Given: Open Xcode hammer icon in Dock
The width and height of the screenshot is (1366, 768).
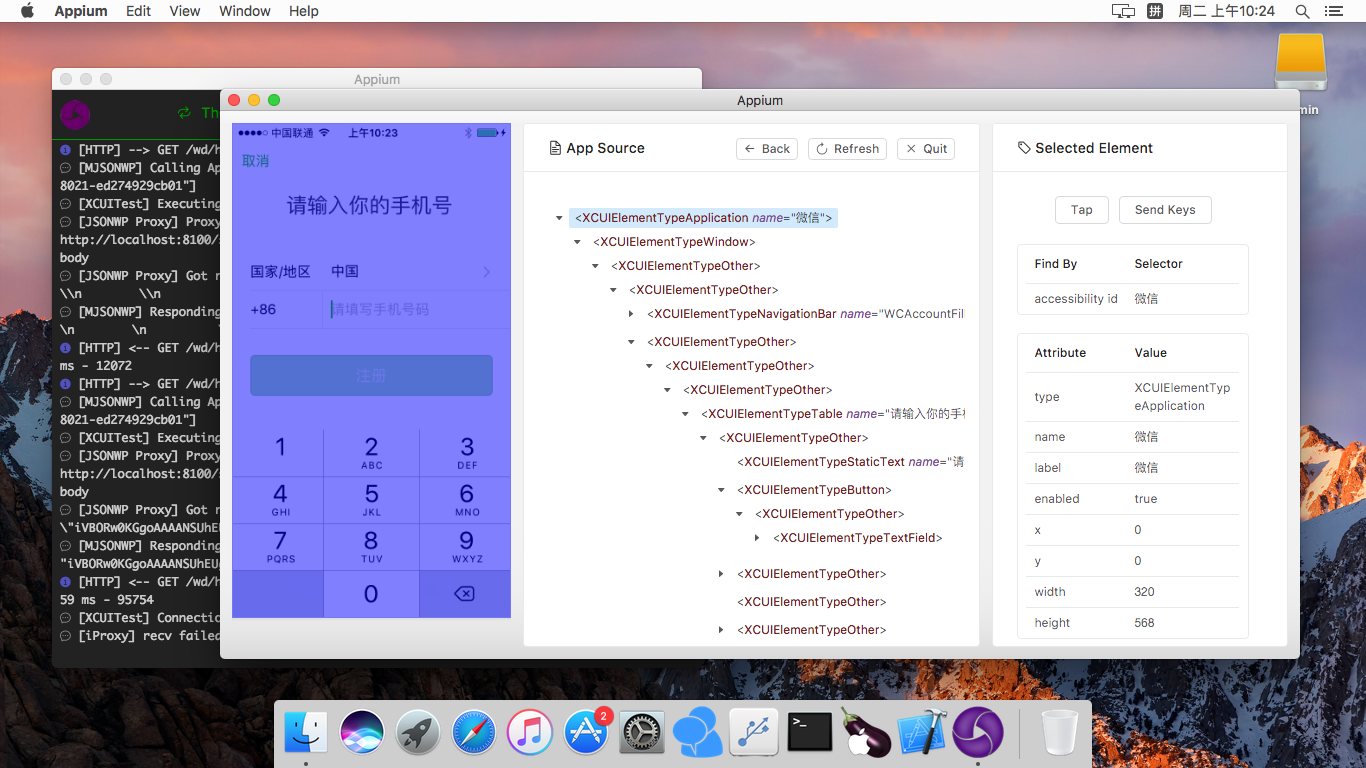Looking at the screenshot, I should click(x=922, y=732).
